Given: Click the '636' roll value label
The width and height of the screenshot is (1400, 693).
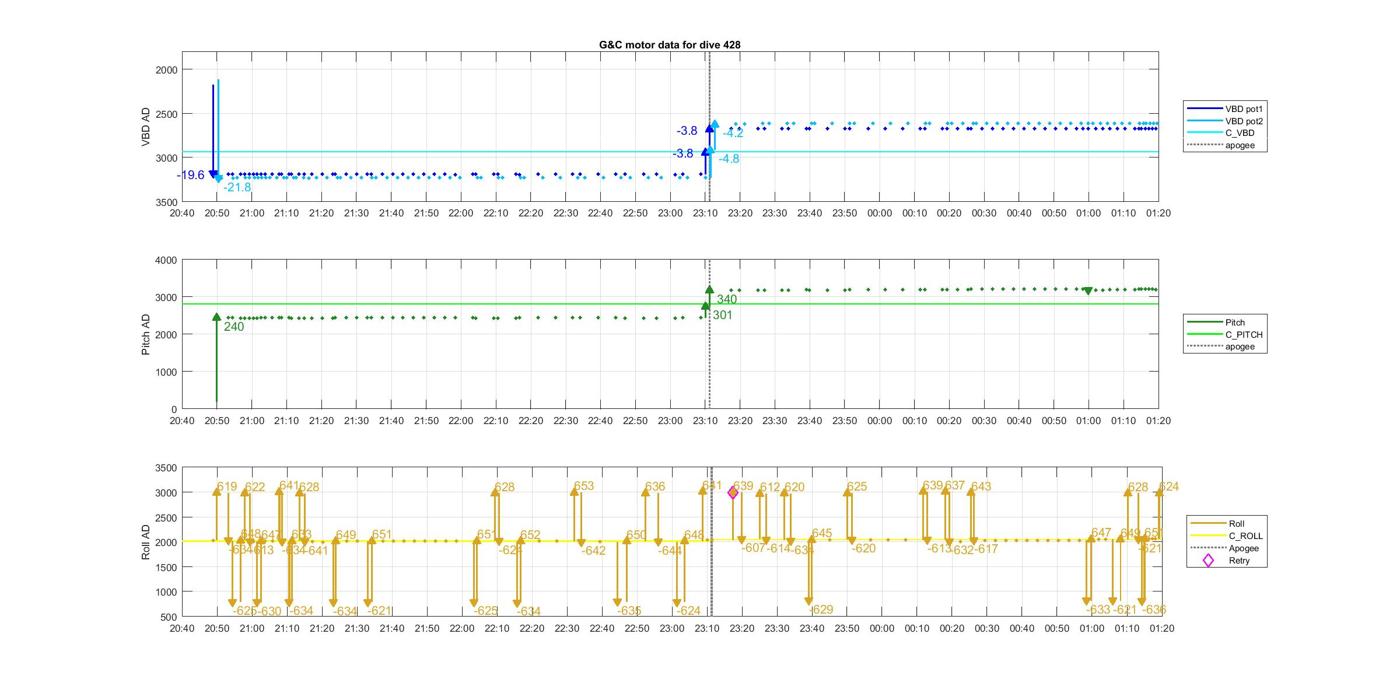Looking at the screenshot, I should [655, 487].
